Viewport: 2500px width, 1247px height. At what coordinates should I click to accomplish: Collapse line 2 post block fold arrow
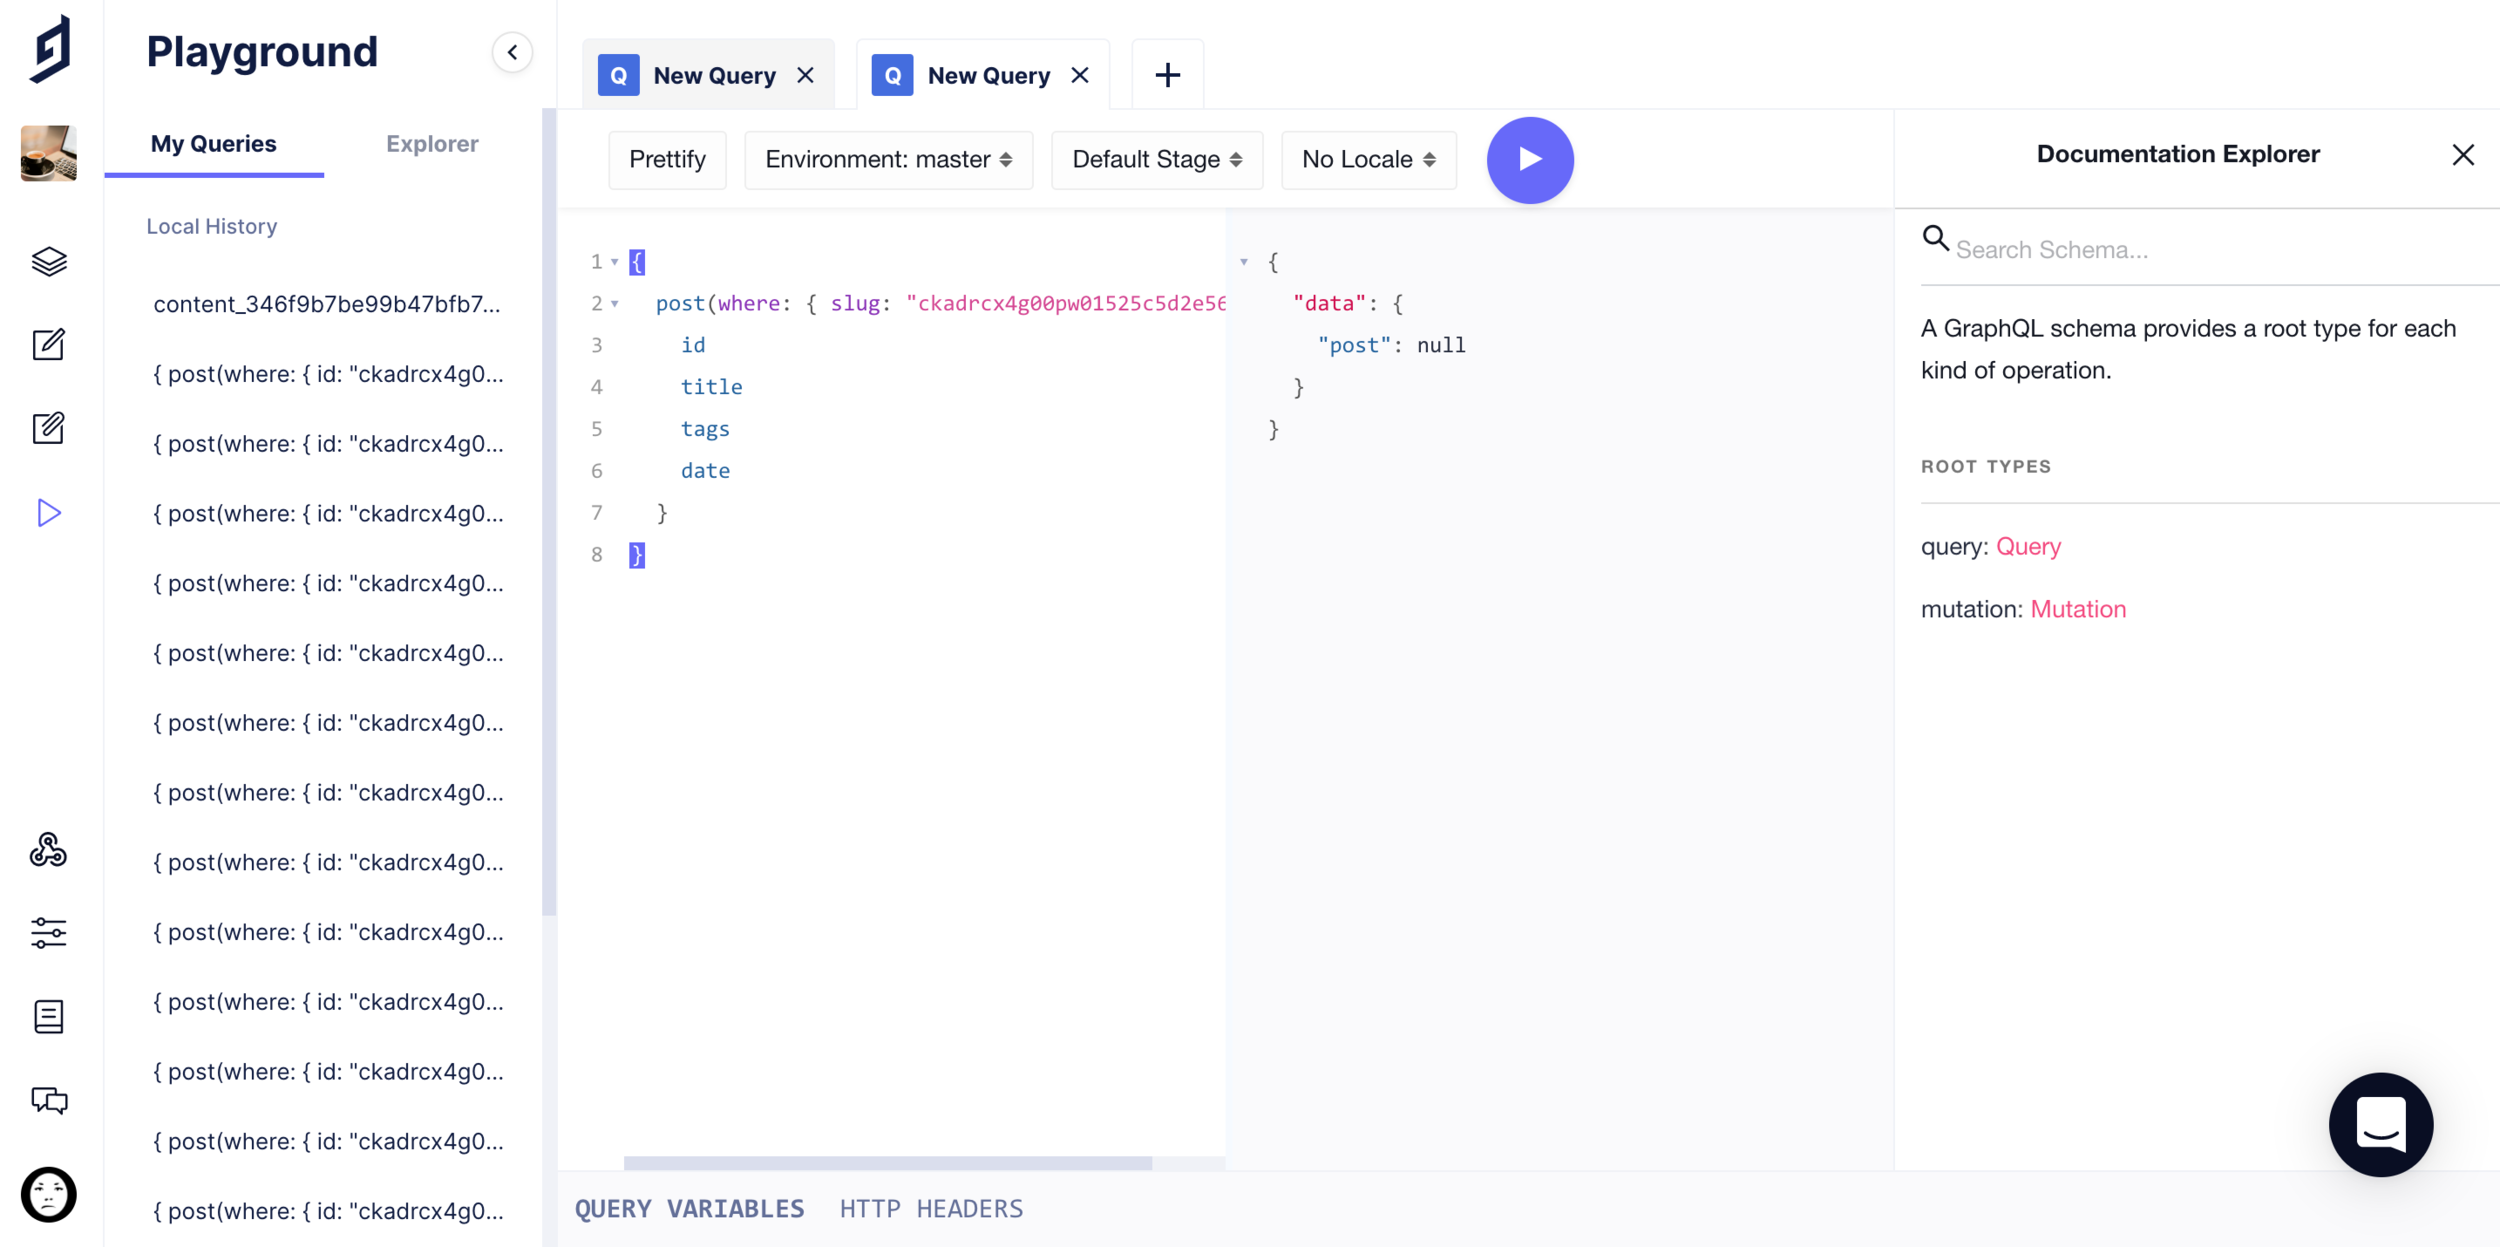tap(615, 304)
